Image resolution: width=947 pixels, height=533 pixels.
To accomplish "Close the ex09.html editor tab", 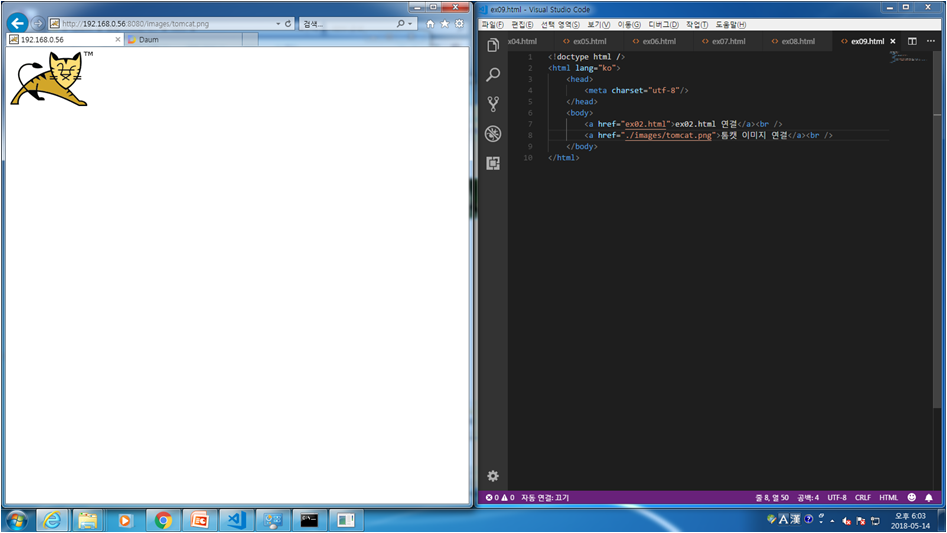I will click(x=893, y=41).
